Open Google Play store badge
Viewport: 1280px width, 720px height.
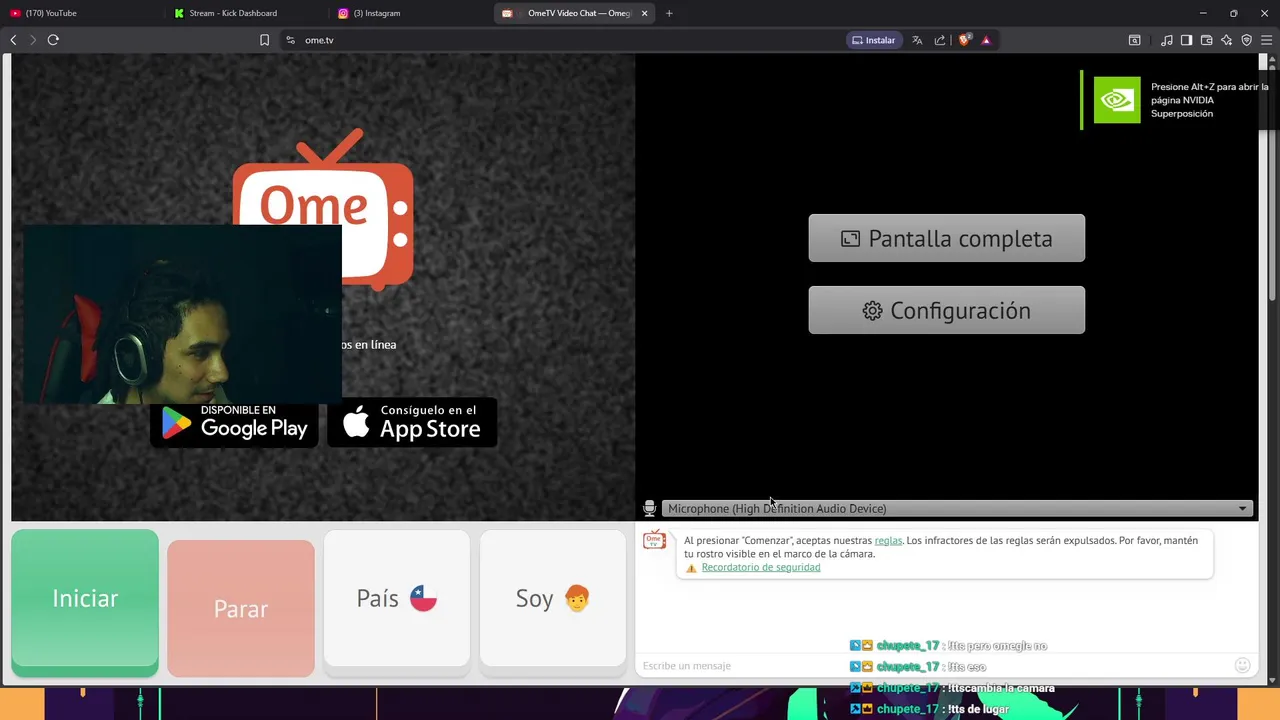point(234,422)
